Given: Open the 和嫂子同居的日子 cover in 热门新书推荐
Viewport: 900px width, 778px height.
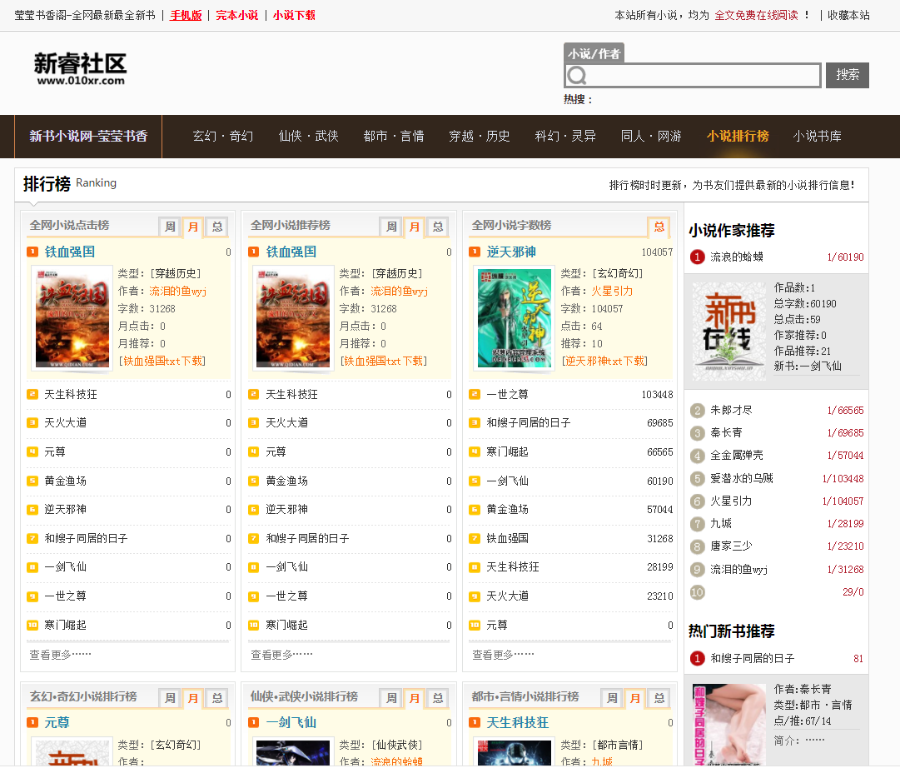Looking at the screenshot, I should tap(728, 725).
